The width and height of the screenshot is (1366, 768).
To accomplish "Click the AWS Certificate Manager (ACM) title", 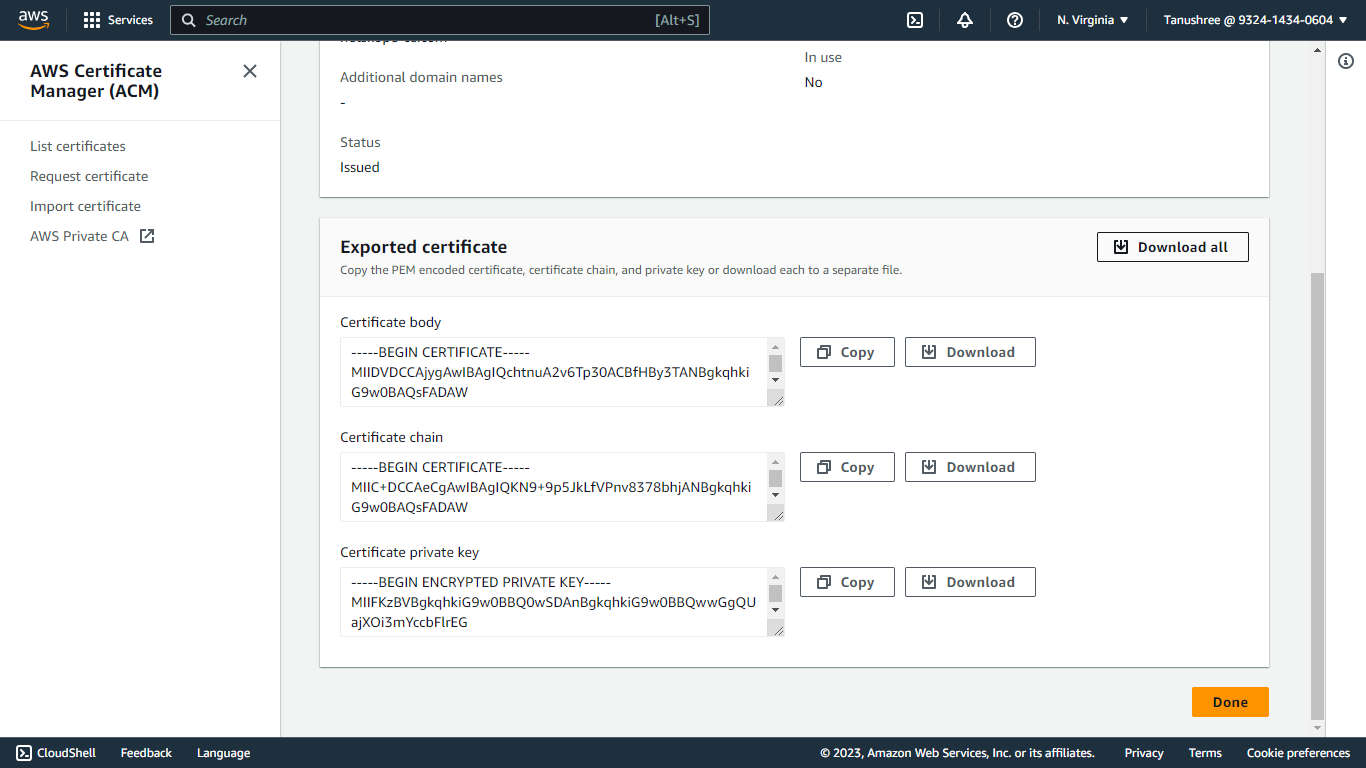I will [x=96, y=81].
